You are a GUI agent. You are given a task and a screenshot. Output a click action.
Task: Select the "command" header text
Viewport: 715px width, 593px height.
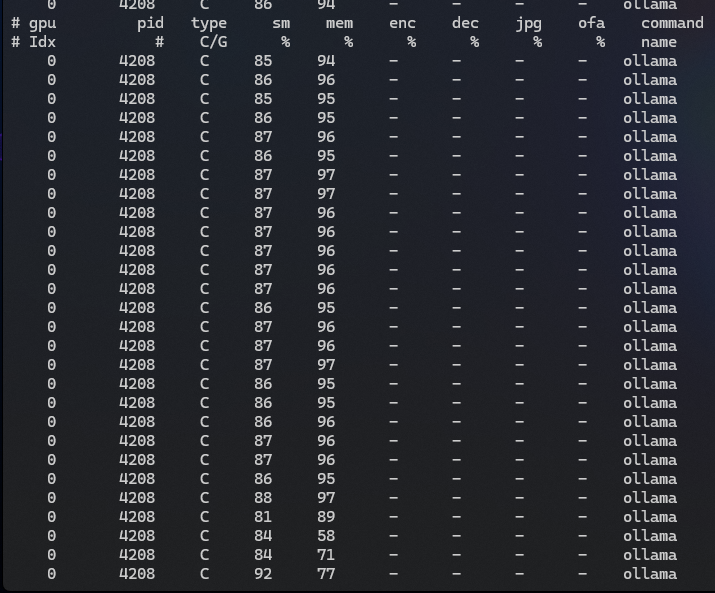click(672, 23)
